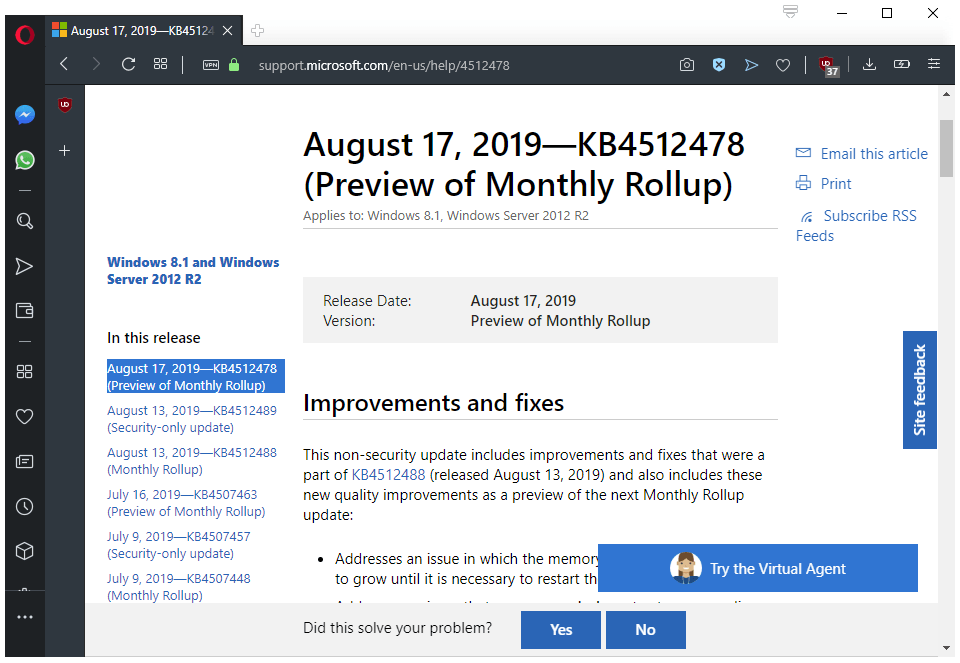The width and height of the screenshot is (960, 663).
Task: Click the address bar URL field
Action: (384, 66)
